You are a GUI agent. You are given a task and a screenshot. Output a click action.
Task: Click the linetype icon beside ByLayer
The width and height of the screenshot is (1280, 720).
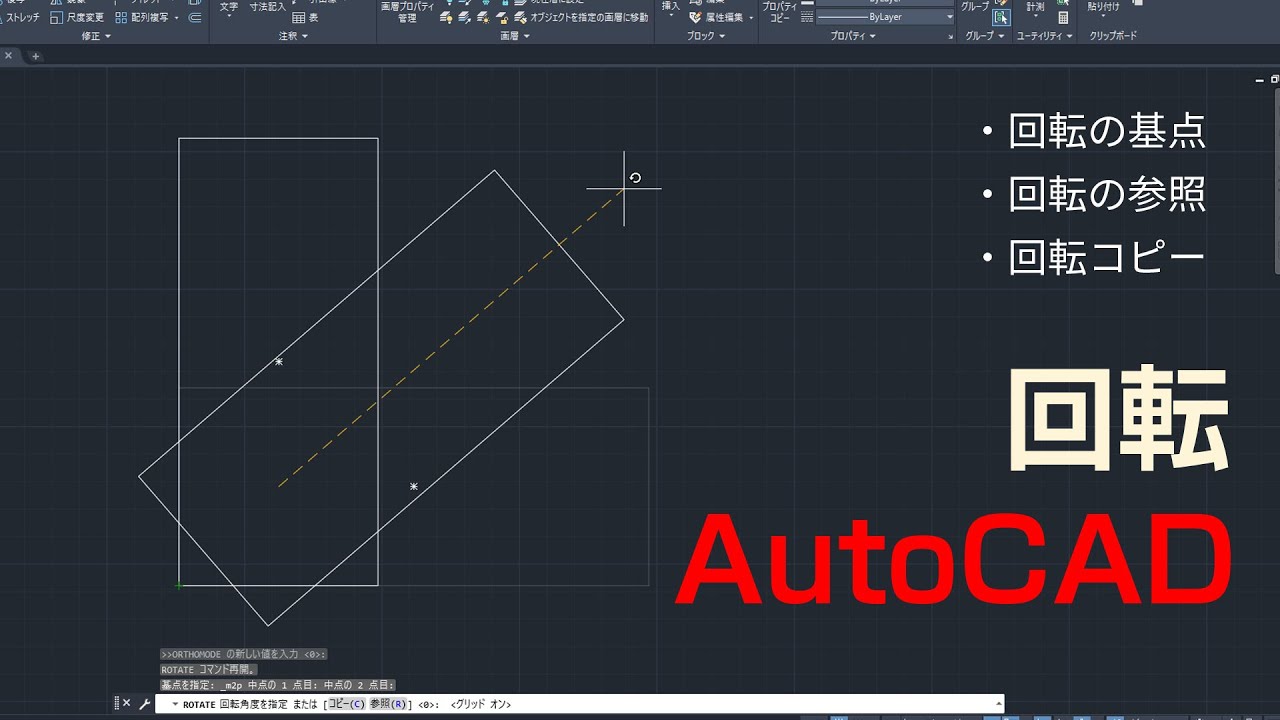click(807, 17)
